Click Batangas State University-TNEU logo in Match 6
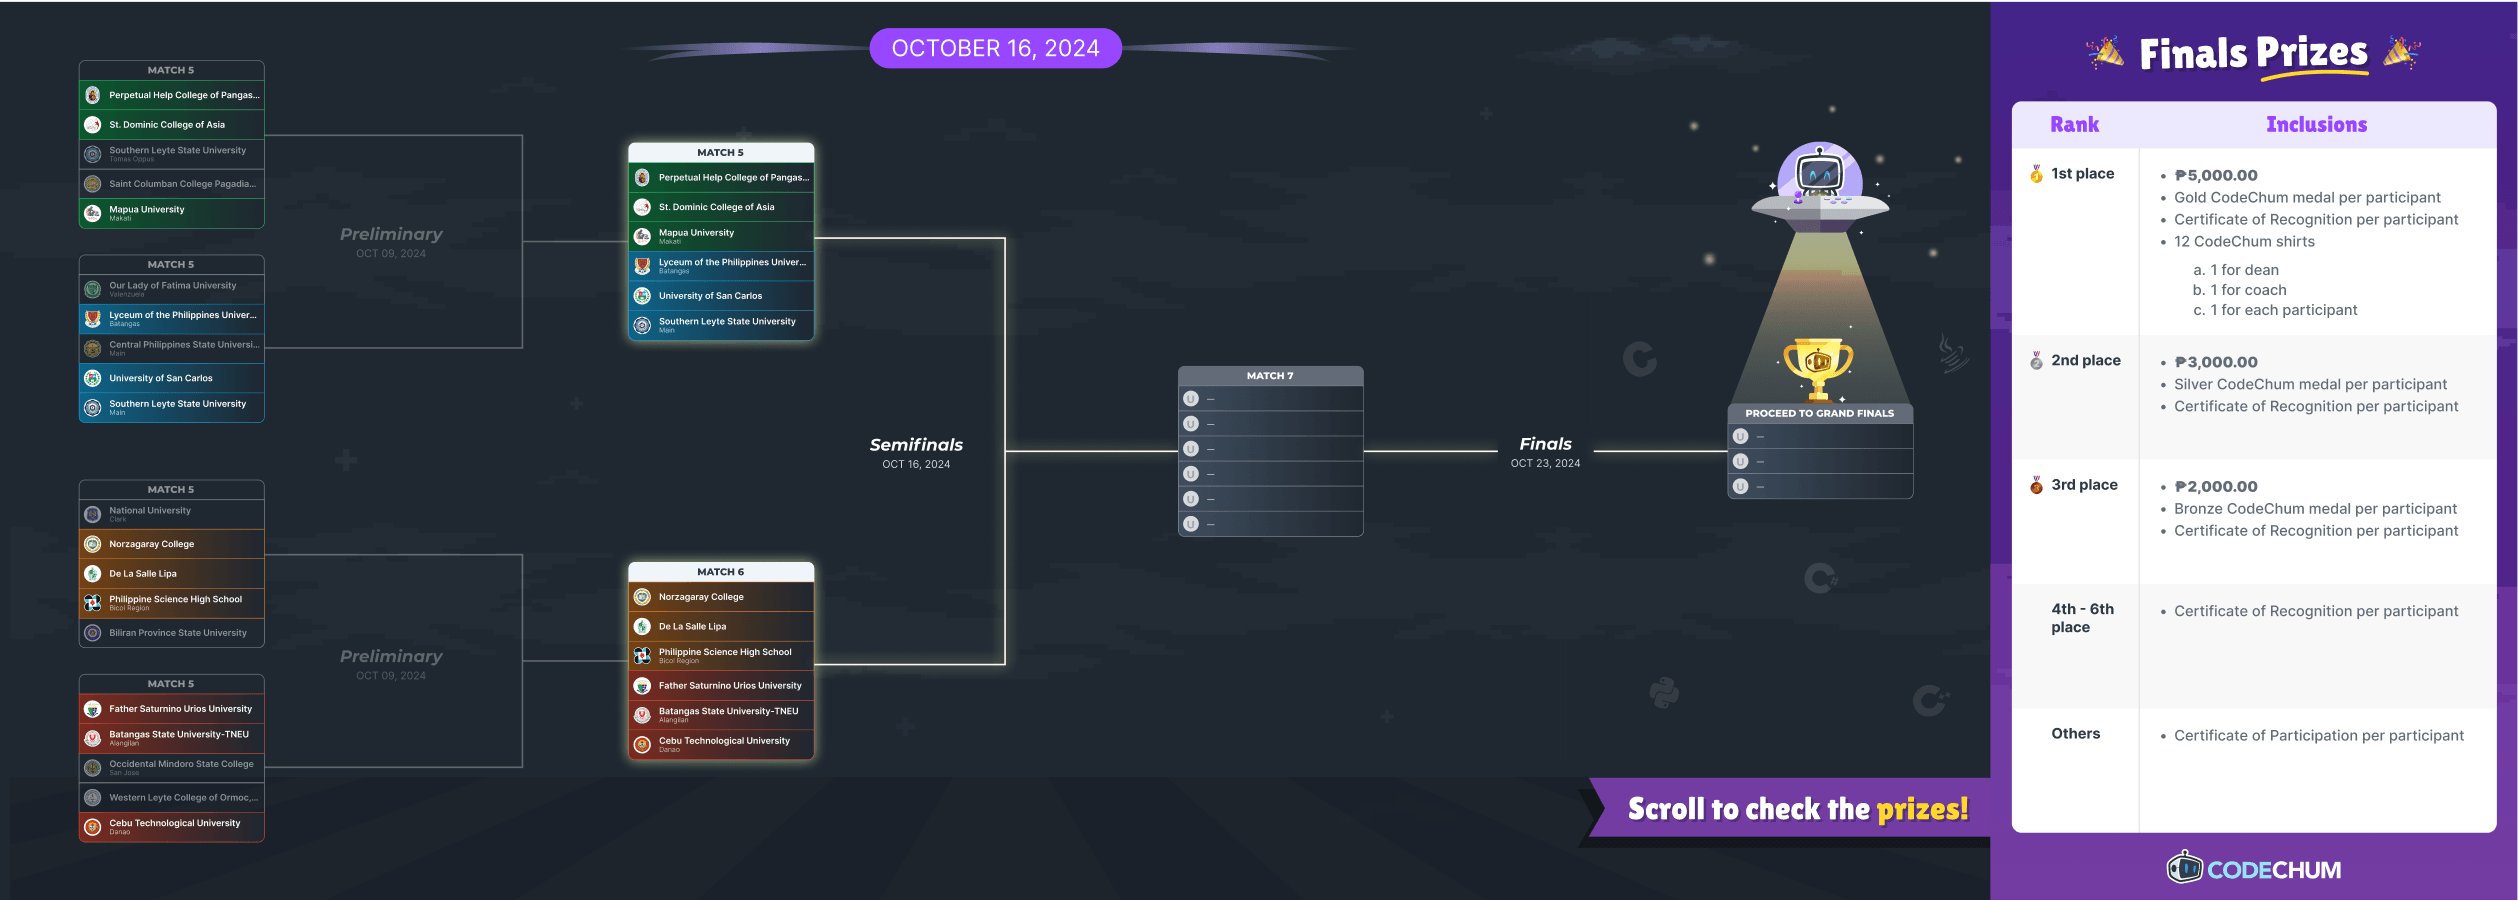The width and height of the screenshot is (2518, 900). [x=642, y=715]
